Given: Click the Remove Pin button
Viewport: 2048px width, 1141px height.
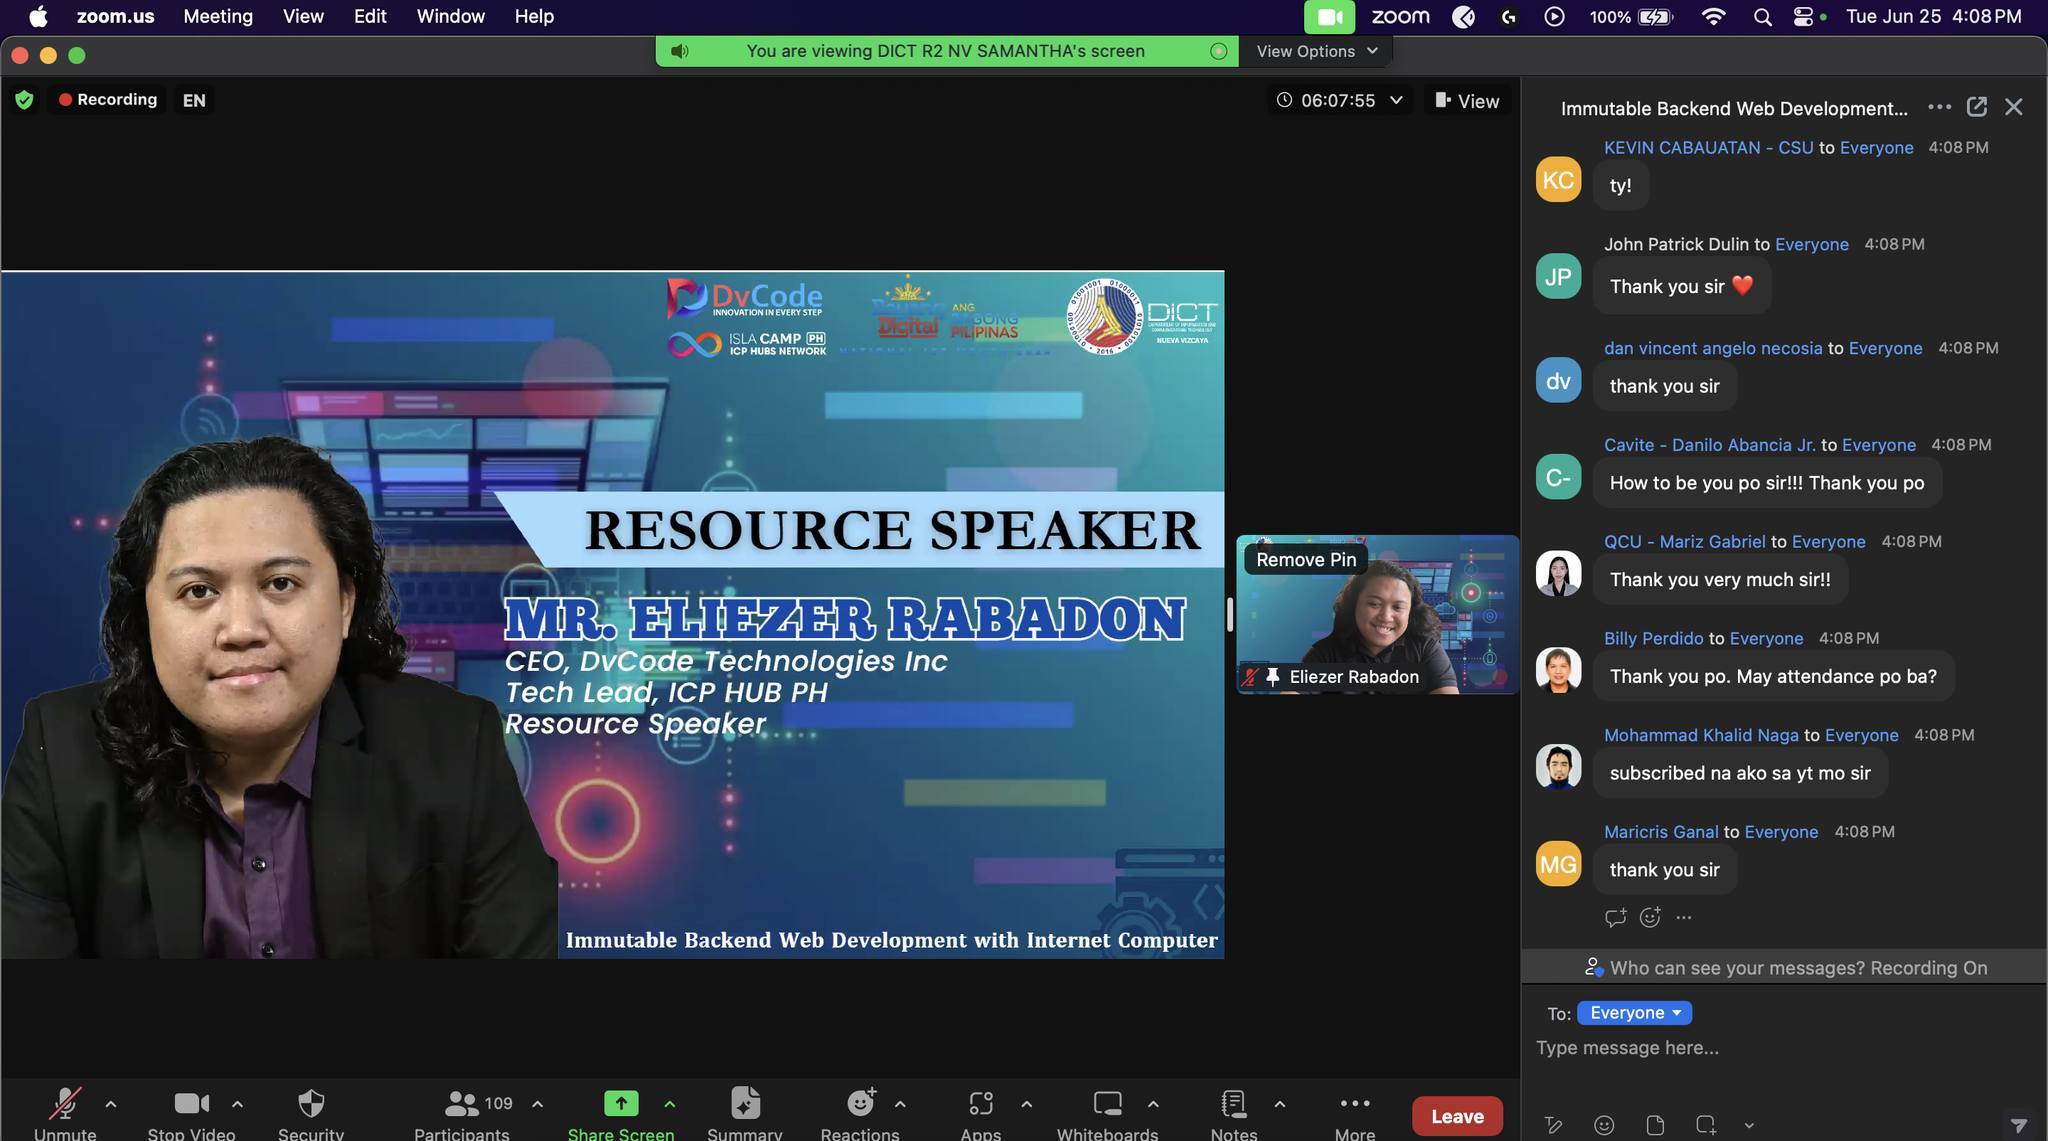Looking at the screenshot, I should [x=1306, y=560].
